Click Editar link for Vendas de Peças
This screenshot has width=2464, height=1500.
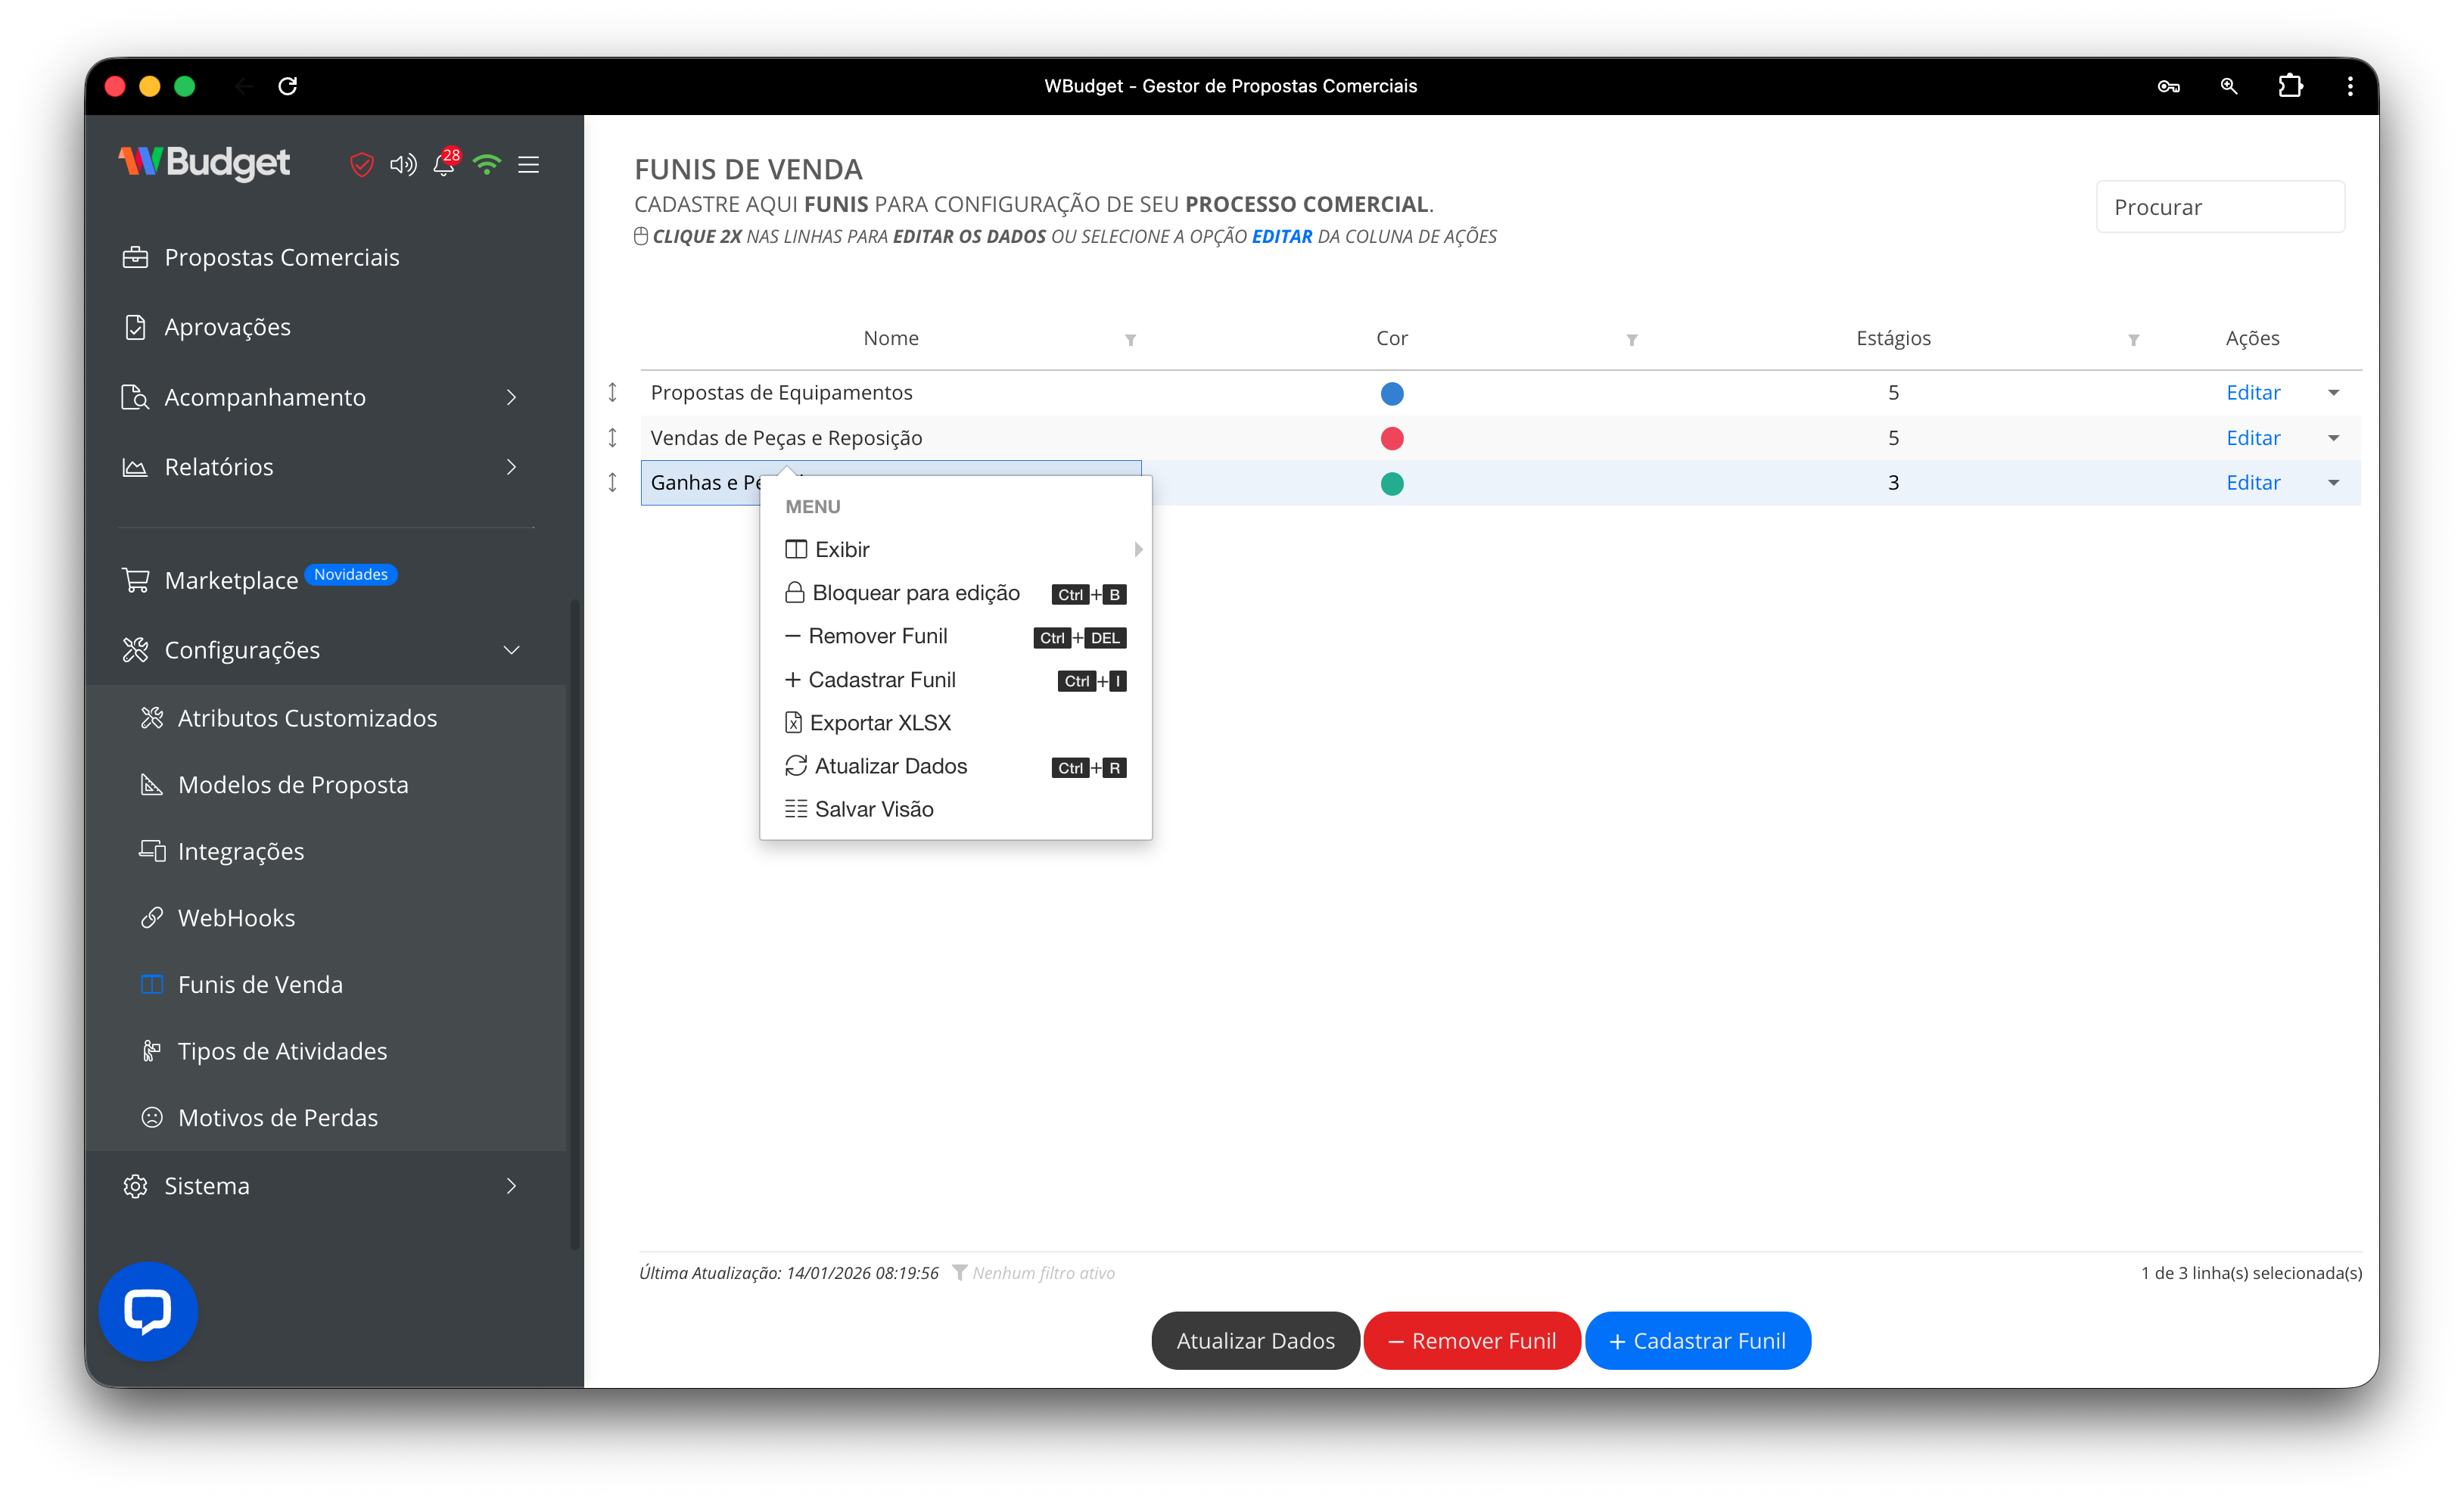coord(2252,438)
